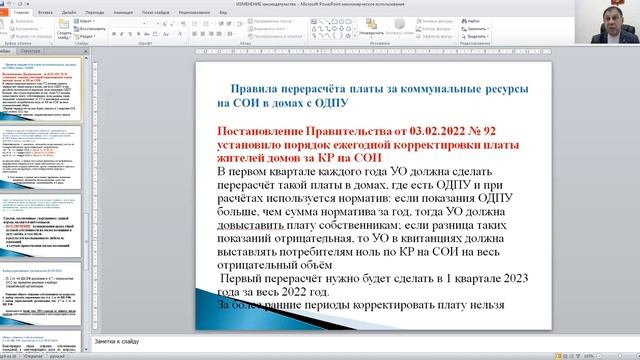Toggle underline formatting

[x=130, y=34]
